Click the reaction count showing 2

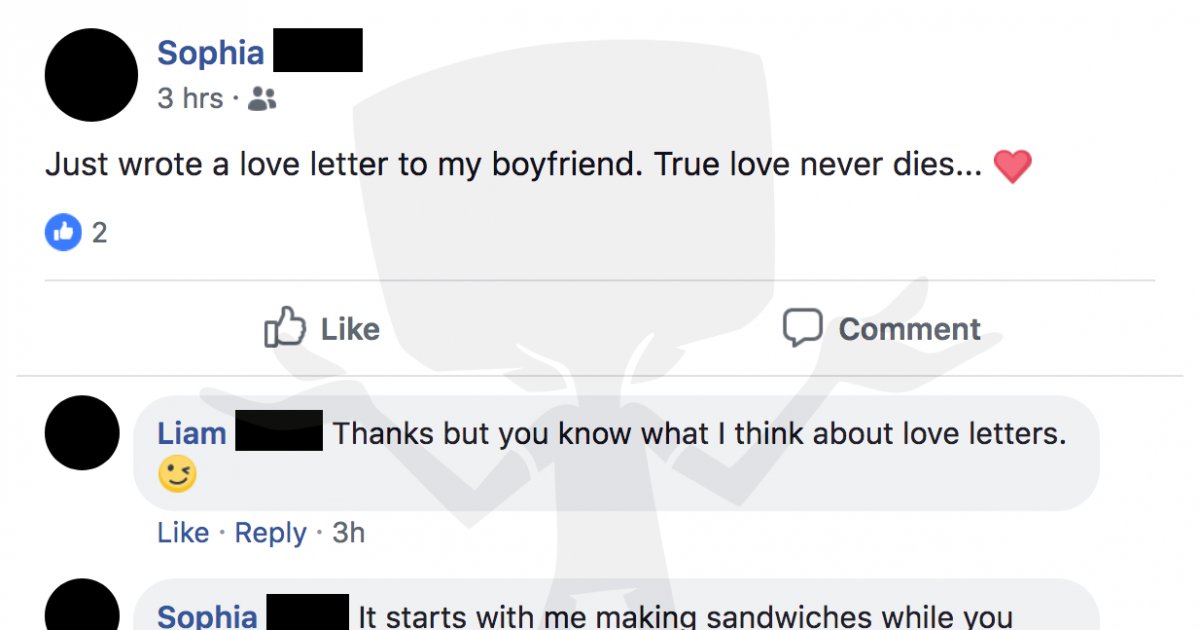coord(88,231)
